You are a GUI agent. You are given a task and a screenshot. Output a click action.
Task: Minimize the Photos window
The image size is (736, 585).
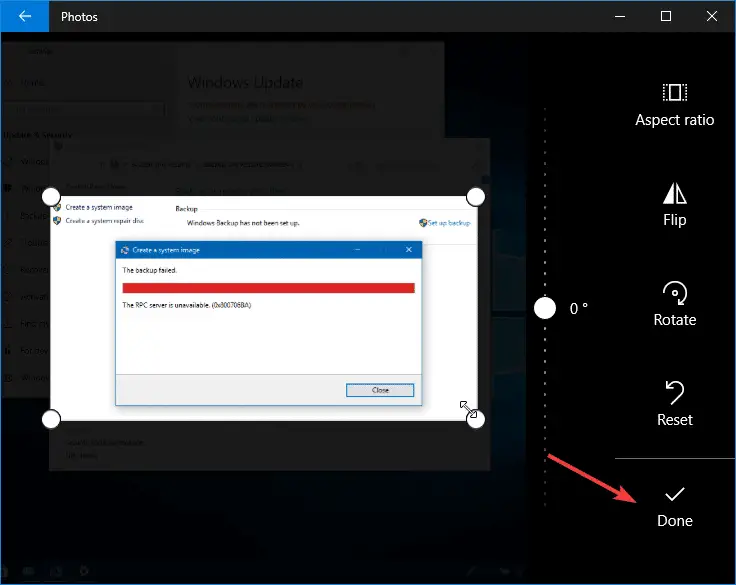tap(620, 16)
